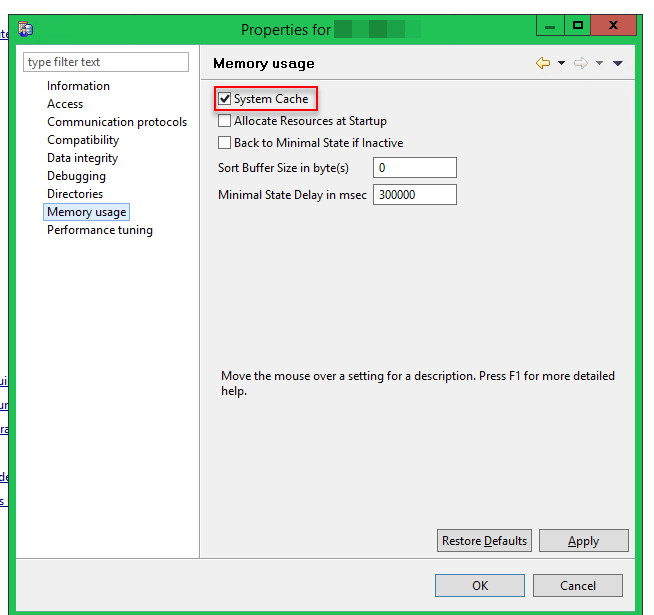Maximize the Properties dialog window
The image size is (654, 615).
click(577, 25)
